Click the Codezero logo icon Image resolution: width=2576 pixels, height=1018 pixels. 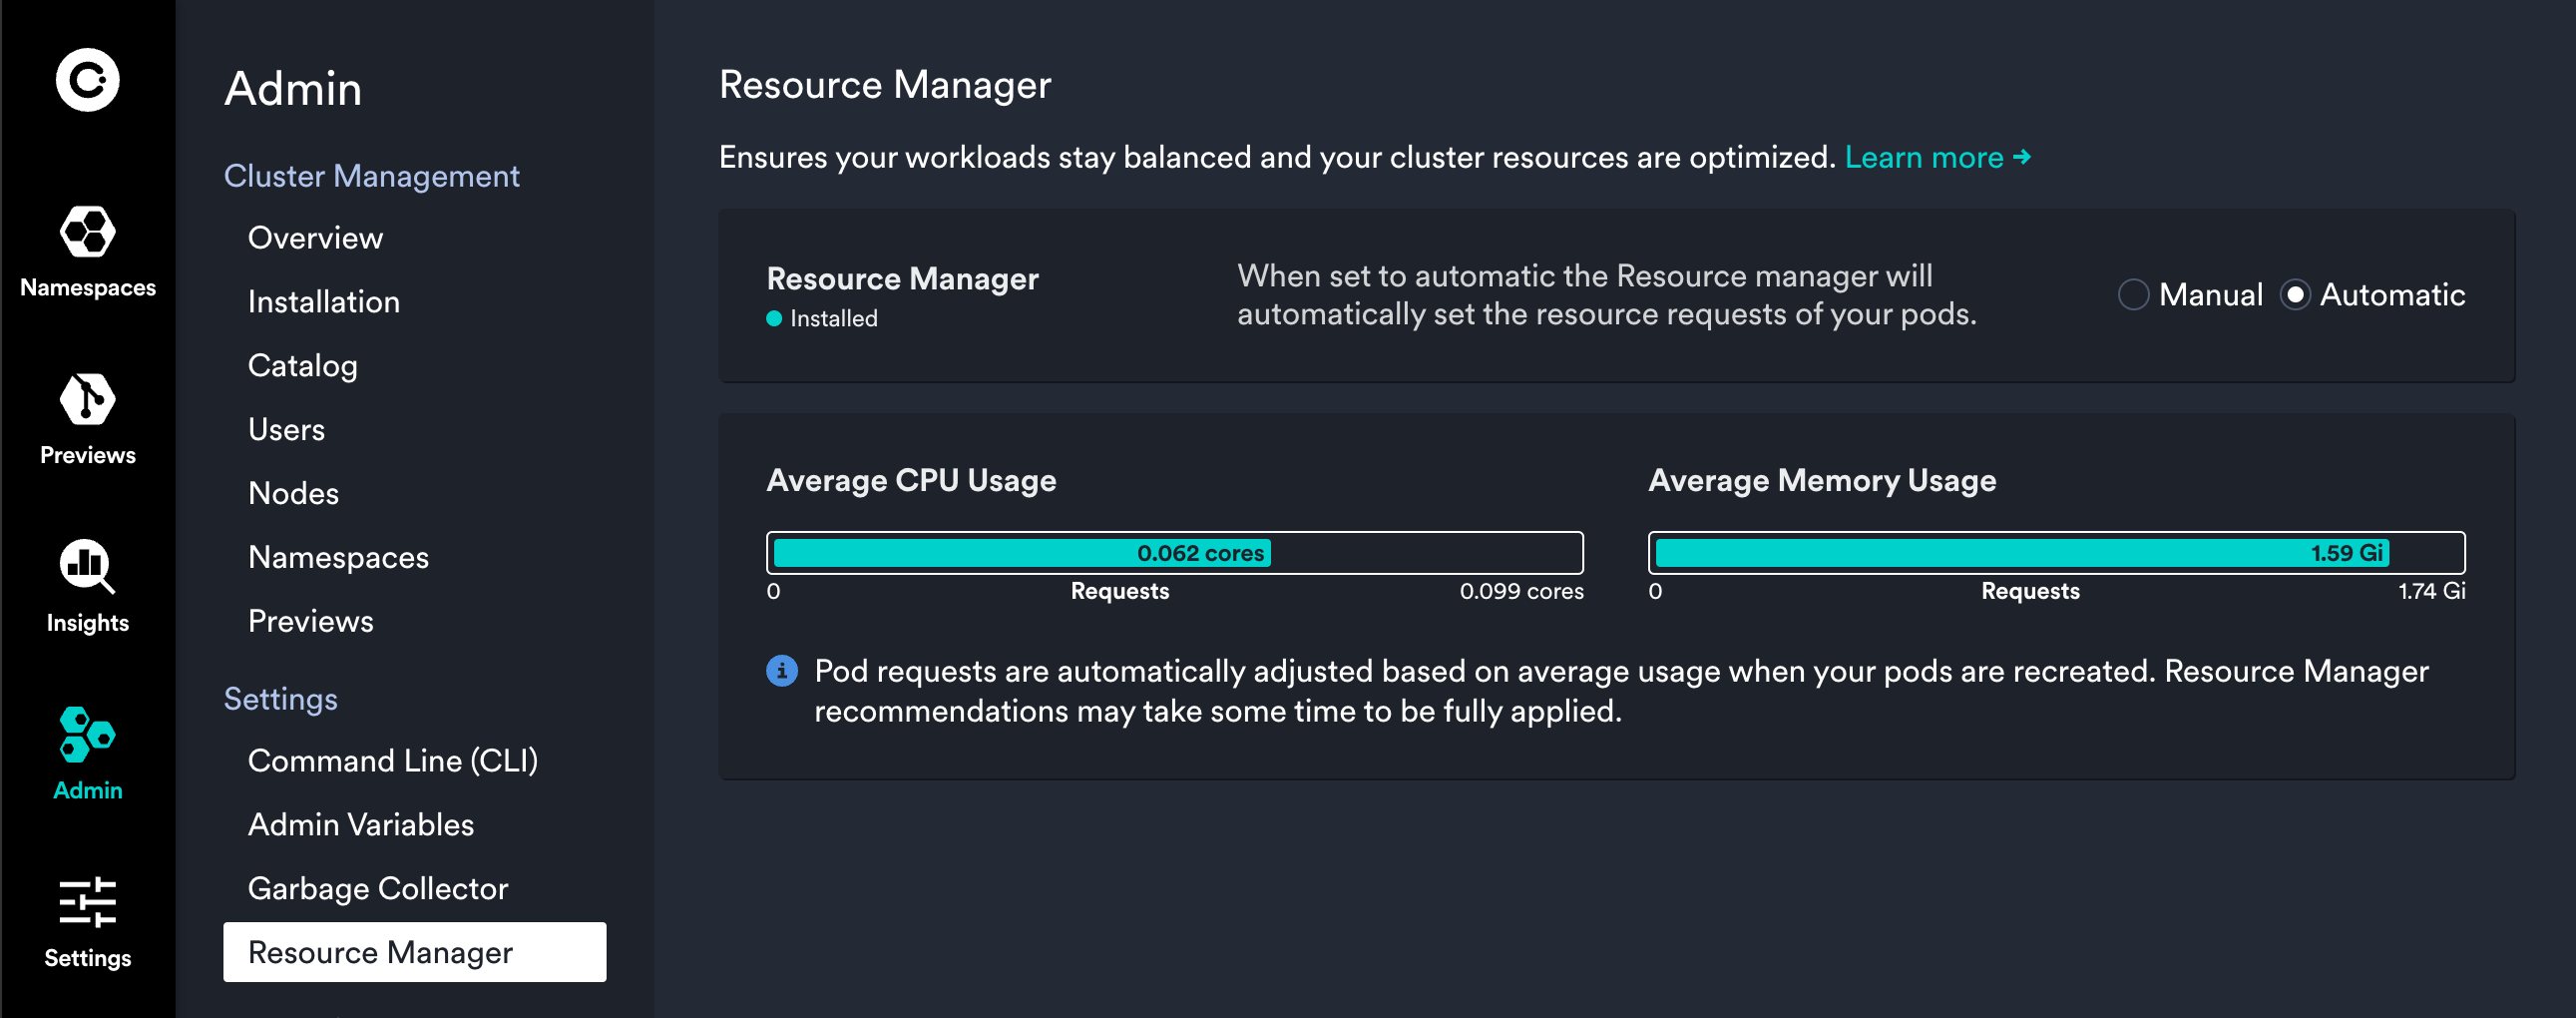point(87,80)
